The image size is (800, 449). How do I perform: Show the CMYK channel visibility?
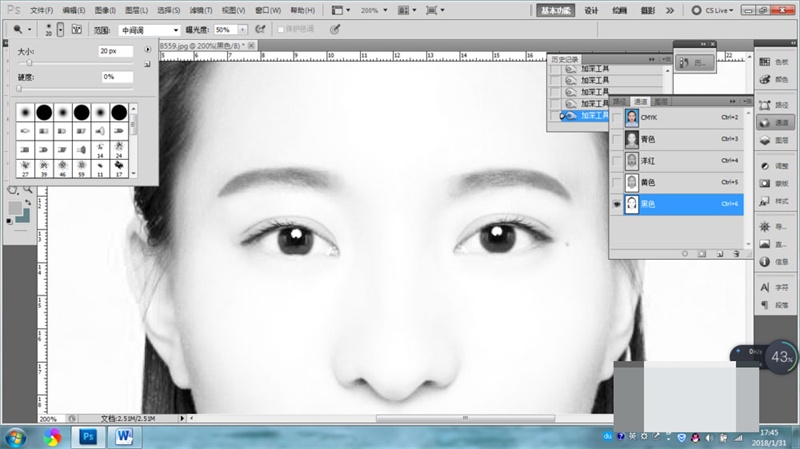pos(616,117)
